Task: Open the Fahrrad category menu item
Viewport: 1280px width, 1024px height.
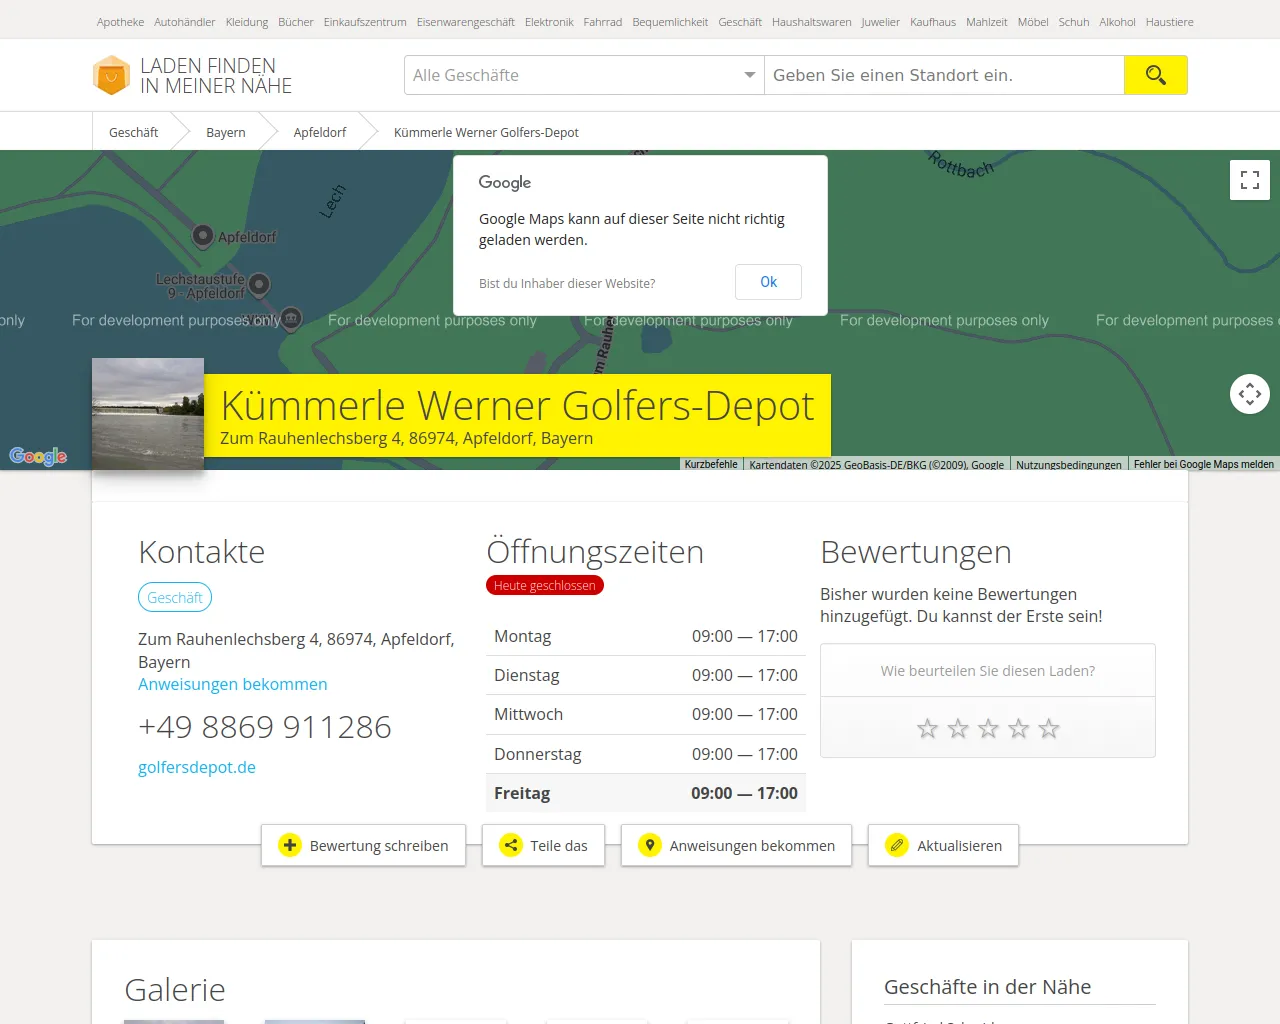Action: (602, 22)
